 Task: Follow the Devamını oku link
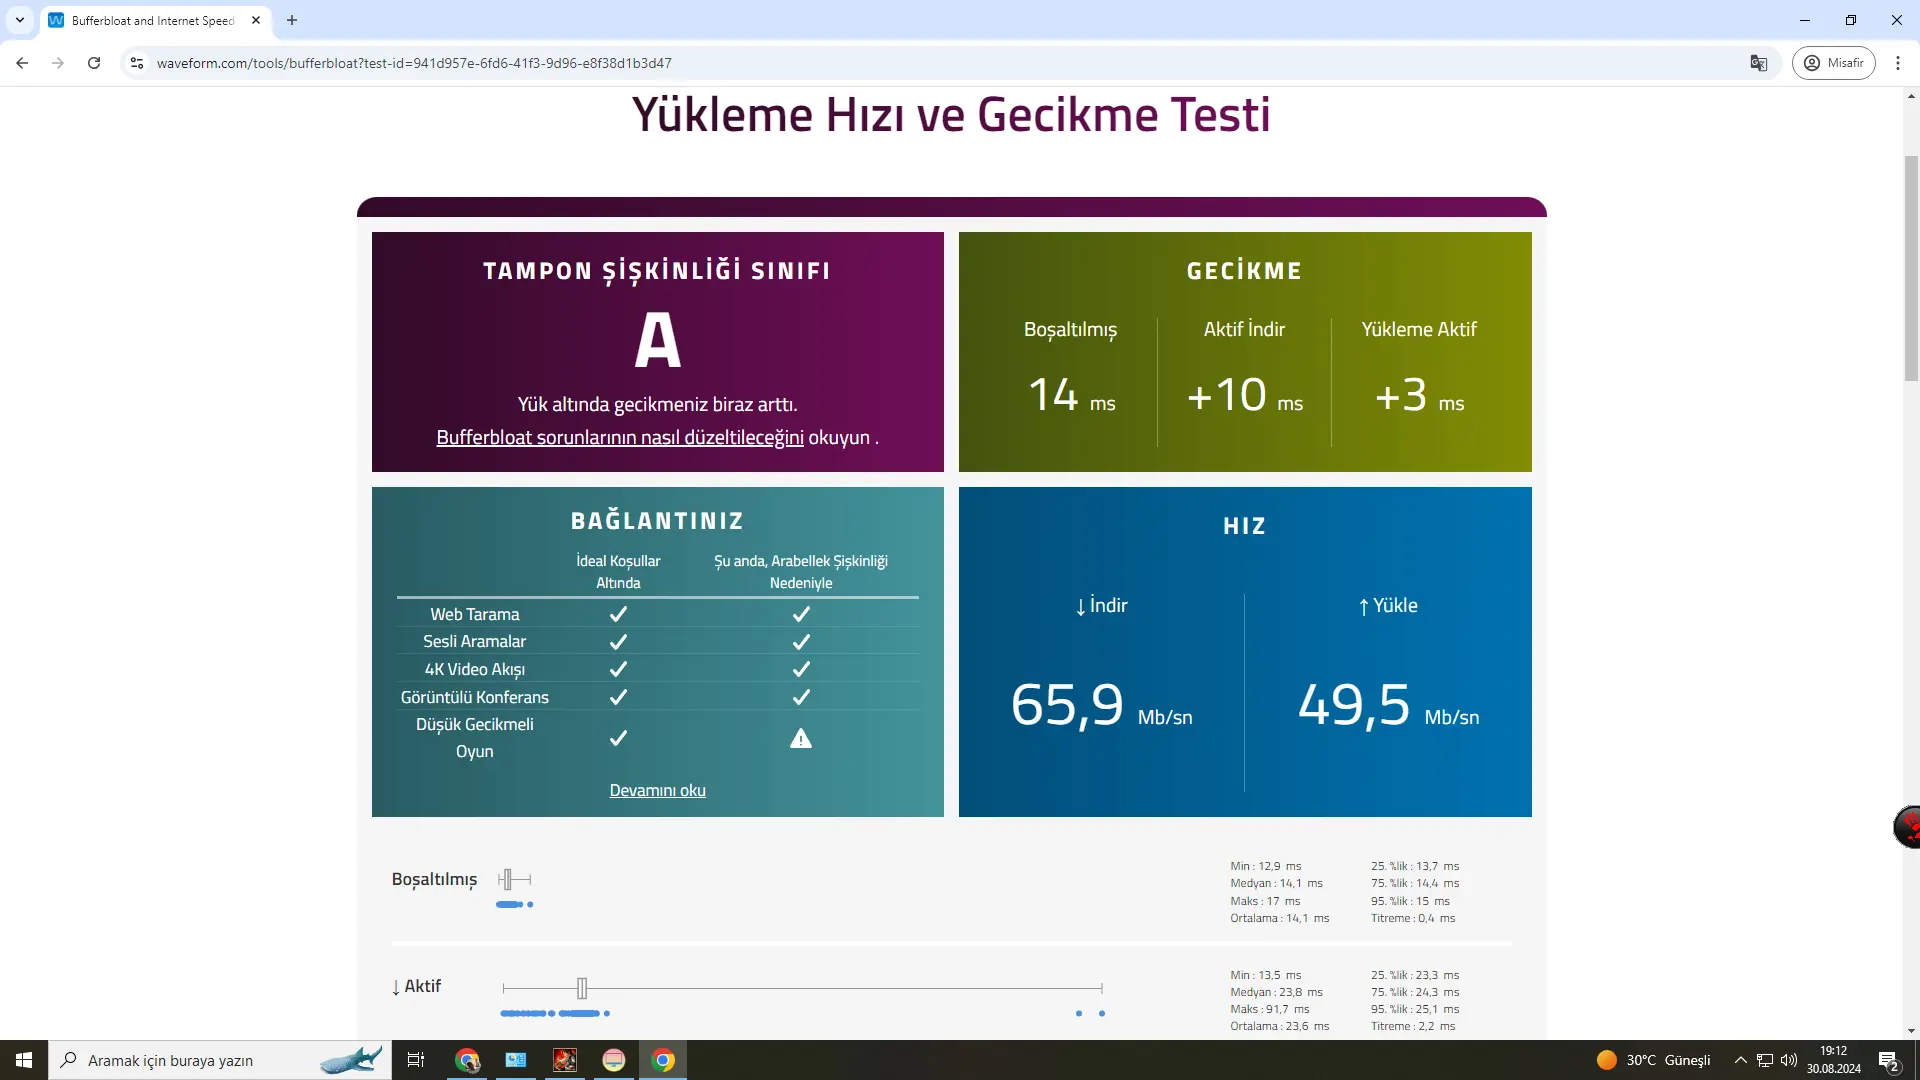658,791
